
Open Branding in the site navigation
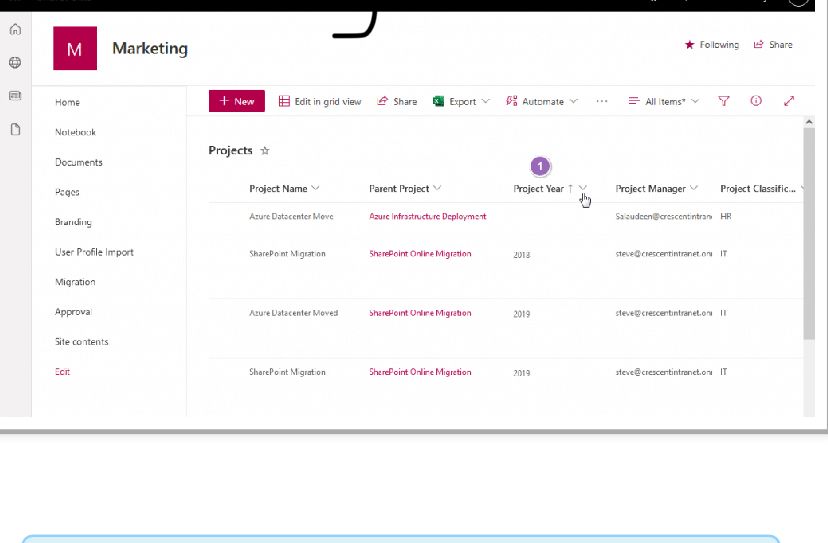[x=73, y=222]
